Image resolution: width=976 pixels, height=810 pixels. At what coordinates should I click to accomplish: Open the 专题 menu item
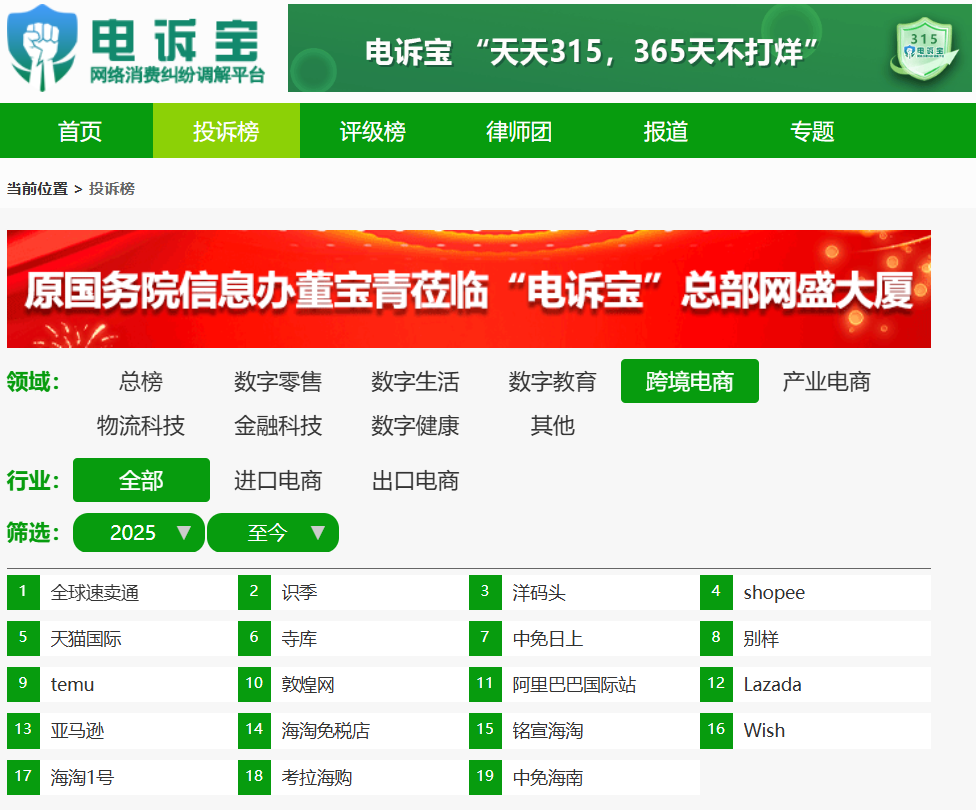811,131
